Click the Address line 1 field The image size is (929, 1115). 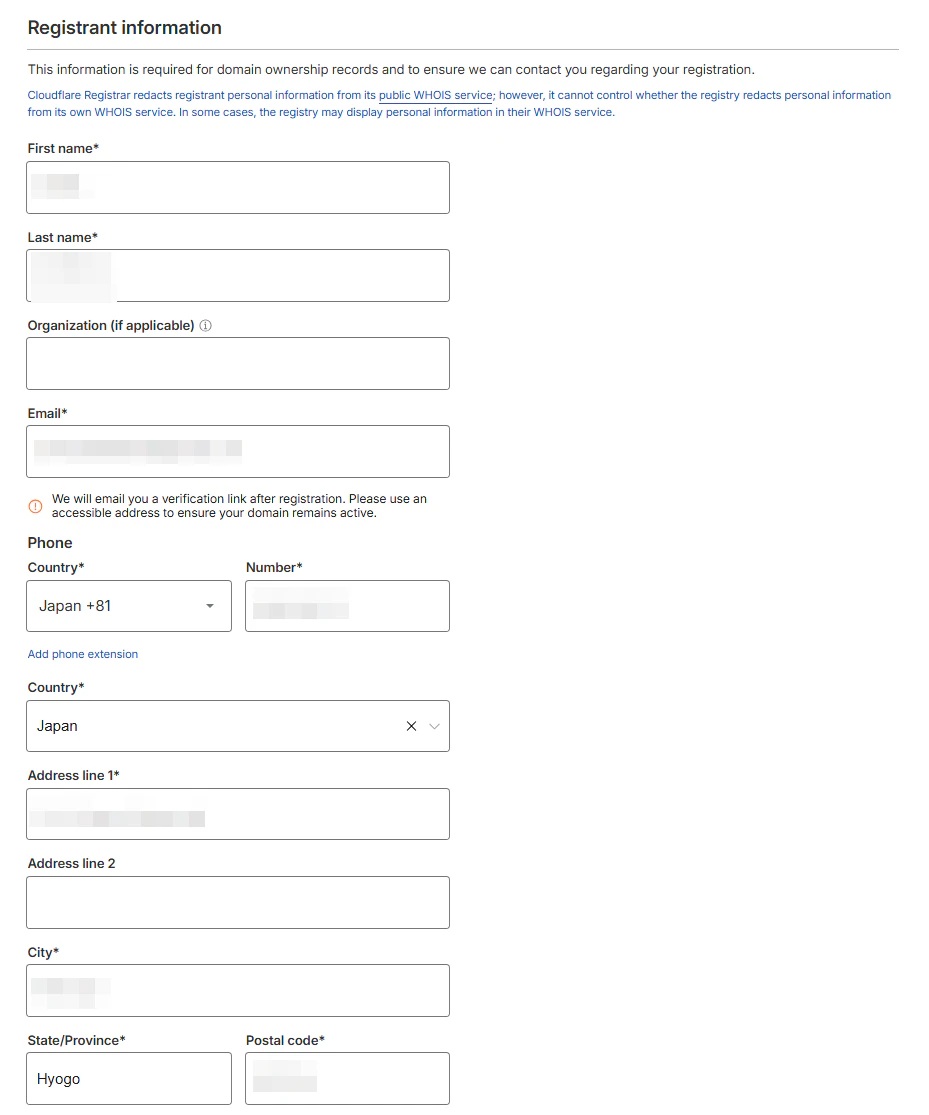click(238, 814)
